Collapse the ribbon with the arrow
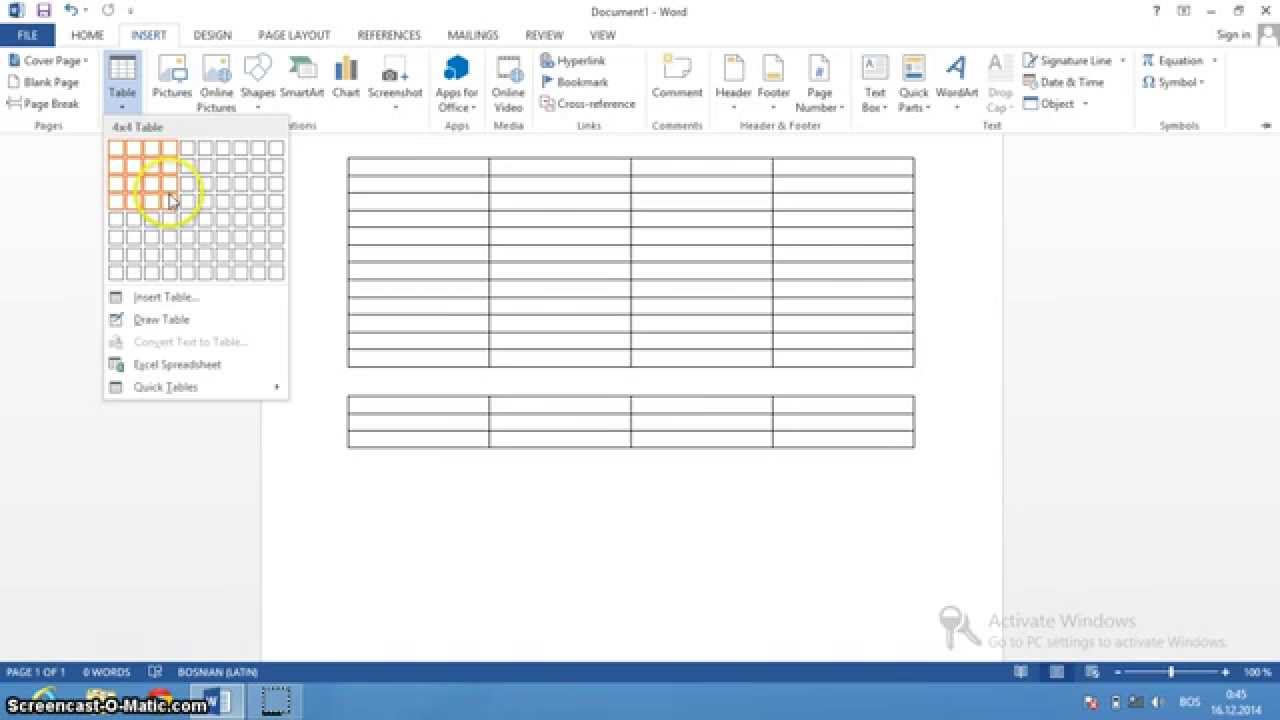Viewport: 1280px width, 720px height. (x=1268, y=125)
